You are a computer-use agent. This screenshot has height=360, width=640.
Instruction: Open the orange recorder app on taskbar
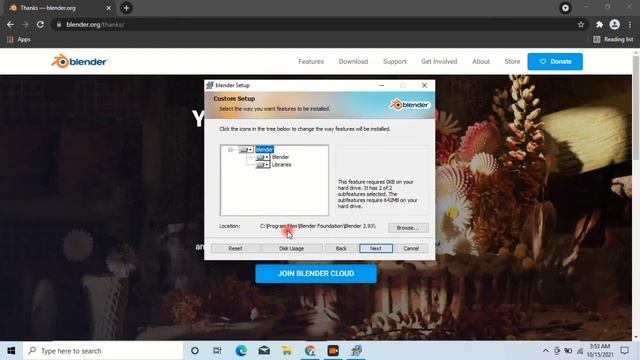click(x=333, y=351)
